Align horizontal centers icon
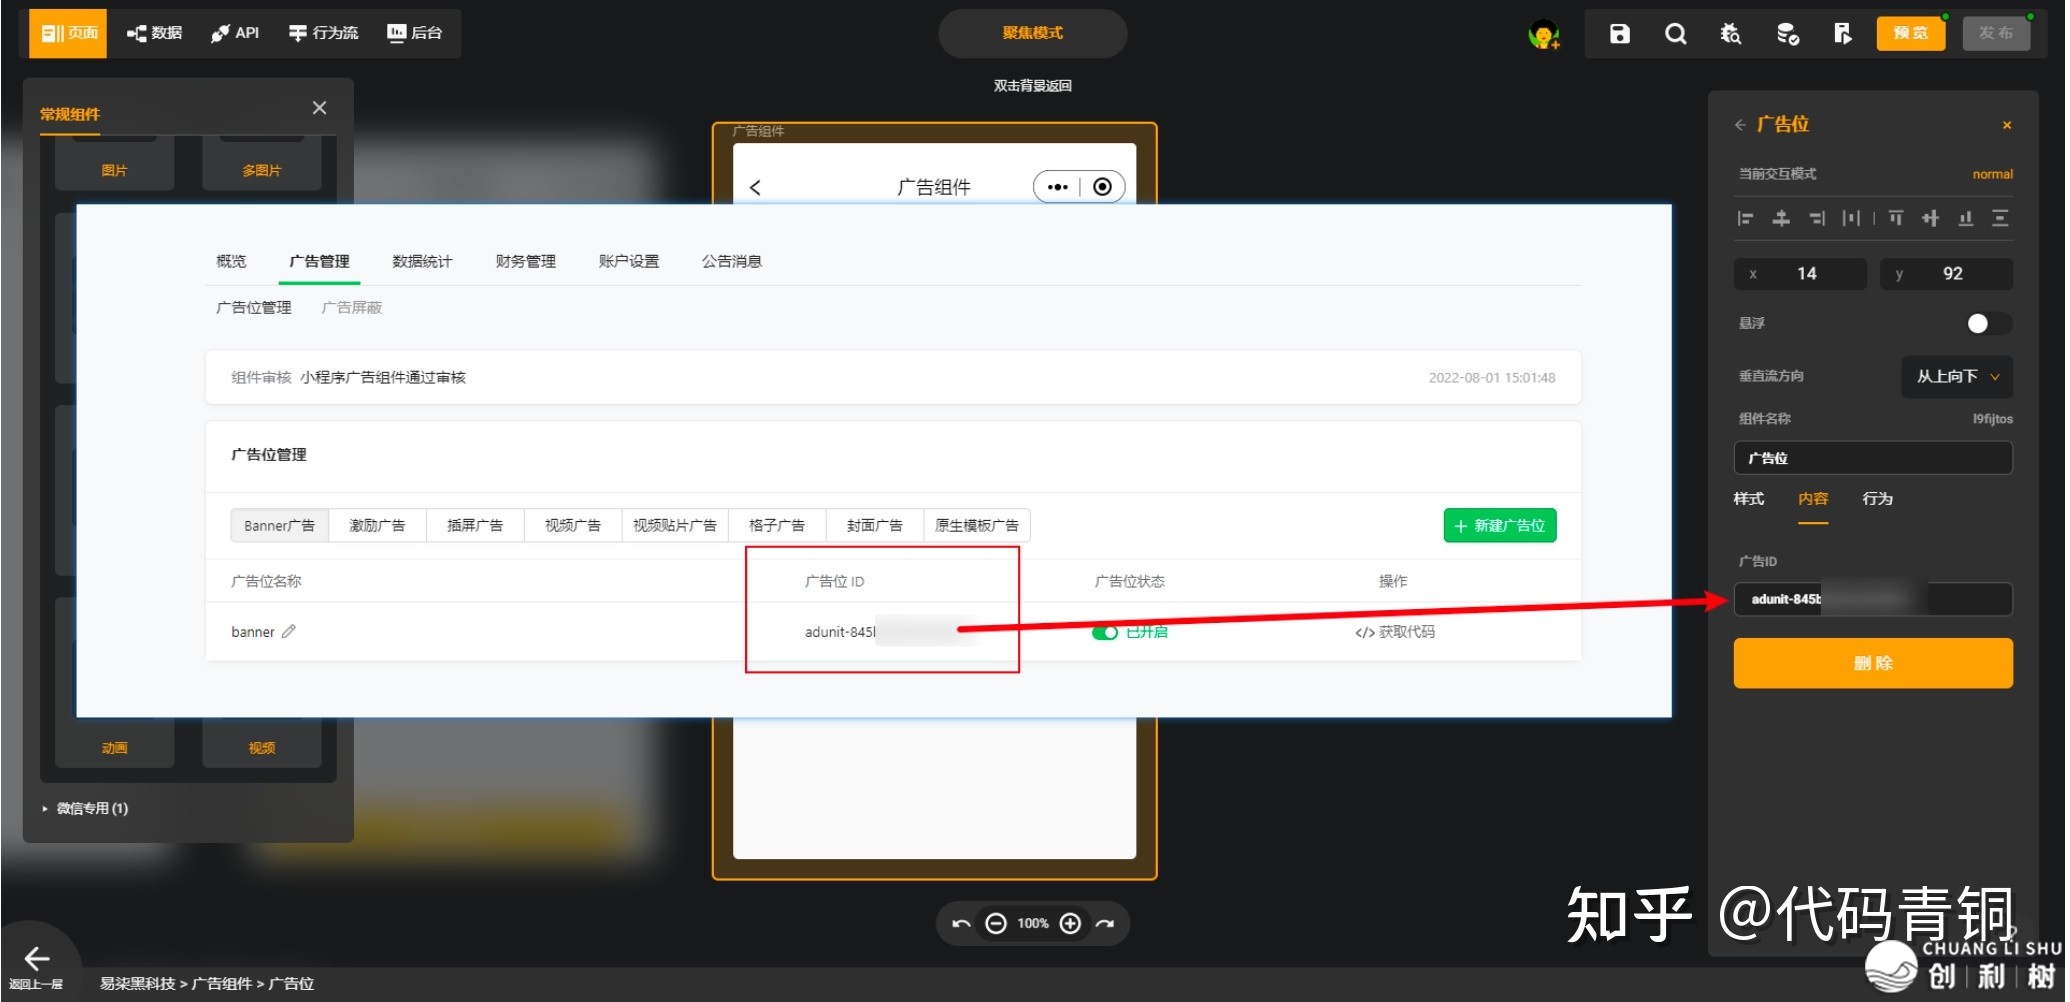 (x=1781, y=218)
